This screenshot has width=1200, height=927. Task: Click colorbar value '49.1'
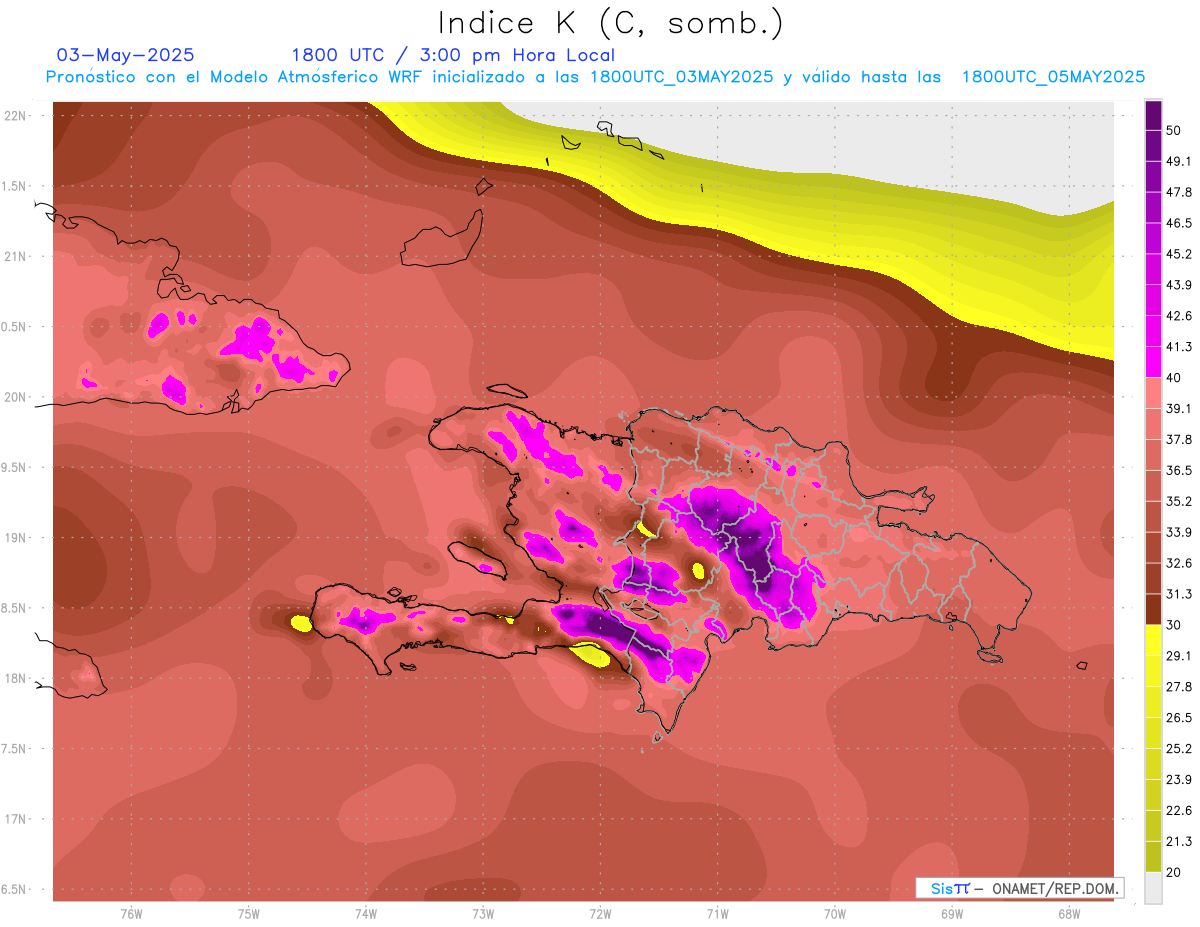[x=1179, y=161]
